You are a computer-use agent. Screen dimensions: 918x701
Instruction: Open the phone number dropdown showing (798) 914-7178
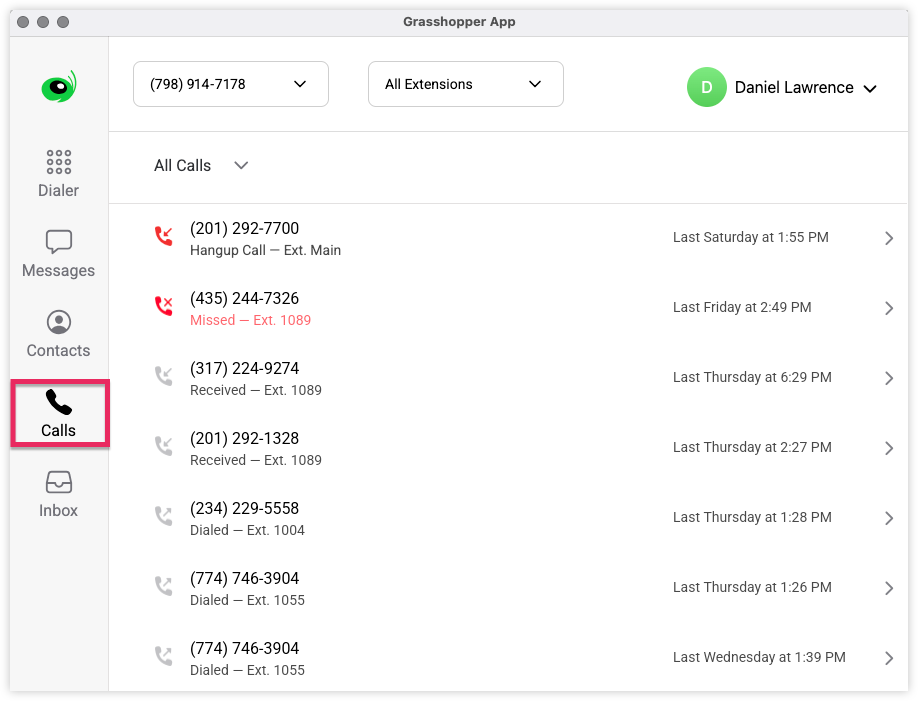[x=230, y=84]
